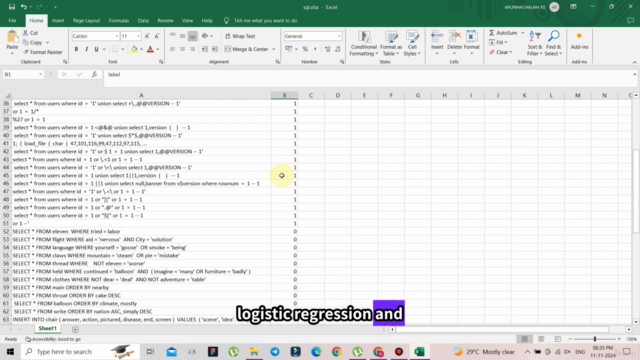Increase font size with the larger A icon

tap(147, 36)
